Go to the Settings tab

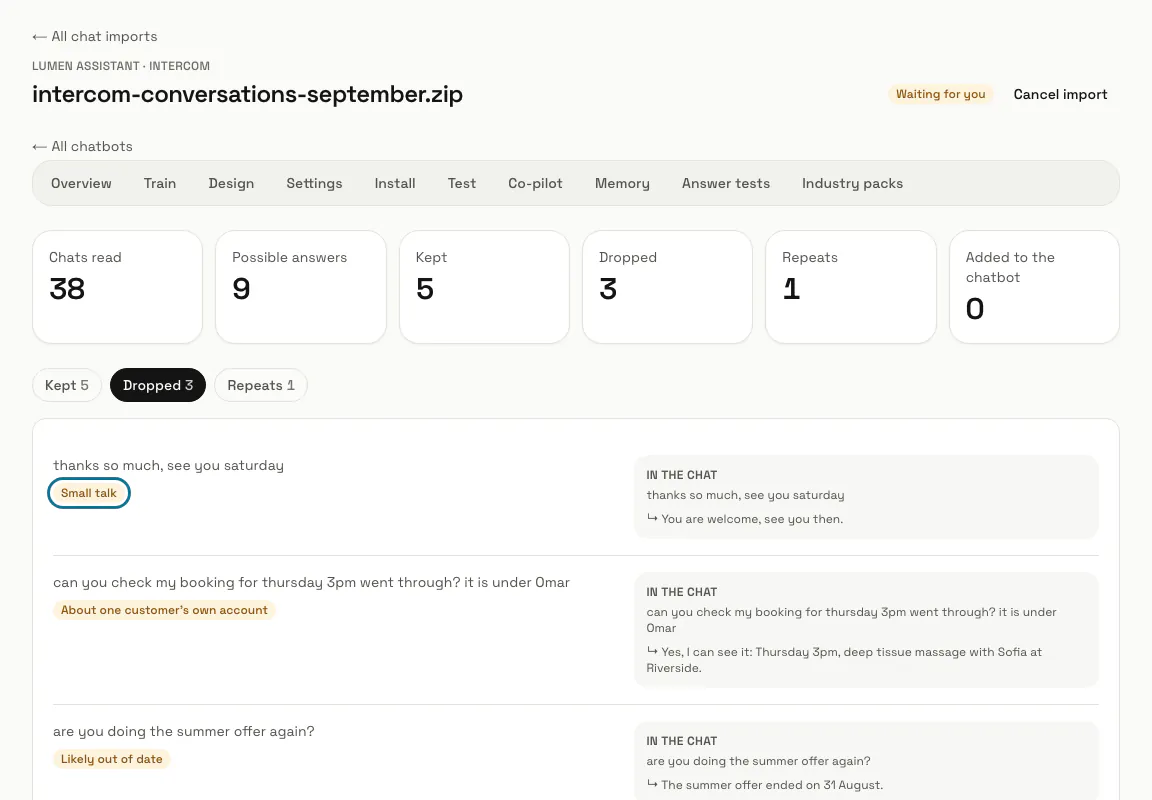click(314, 184)
